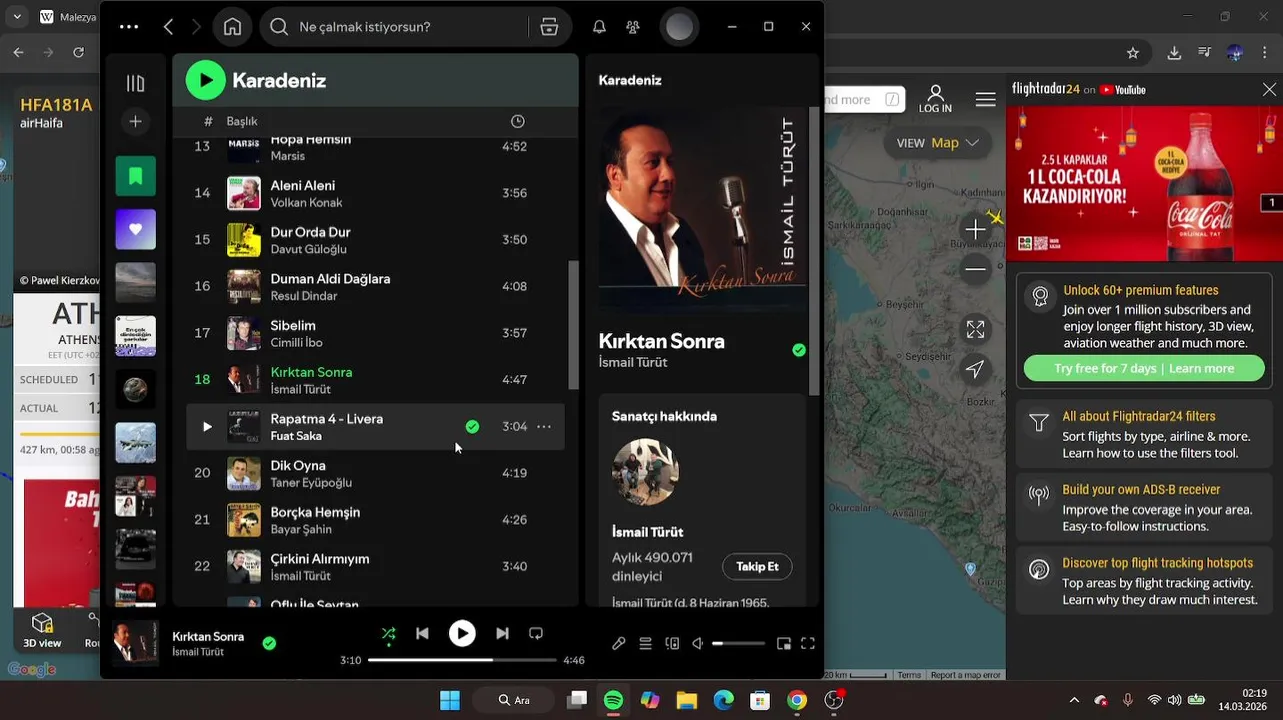Viewport: 1283px width, 720px height.
Task: Click Başlık column header
Action: pos(242,121)
